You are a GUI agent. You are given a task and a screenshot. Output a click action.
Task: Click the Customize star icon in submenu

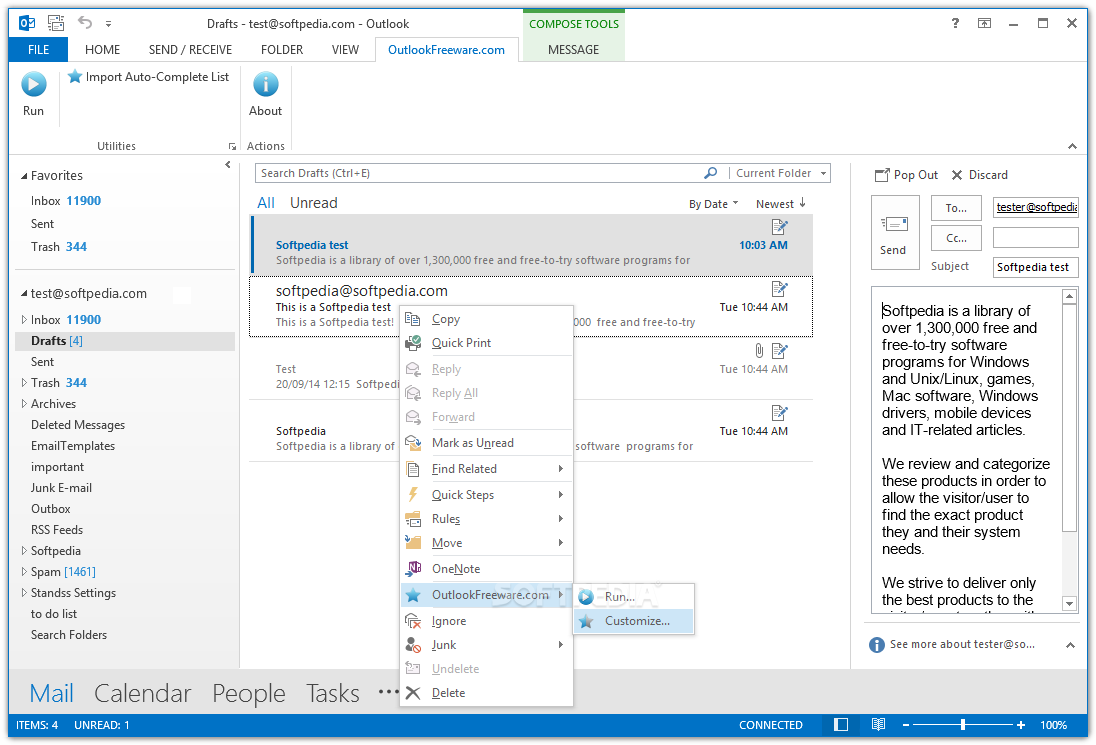tap(586, 621)
